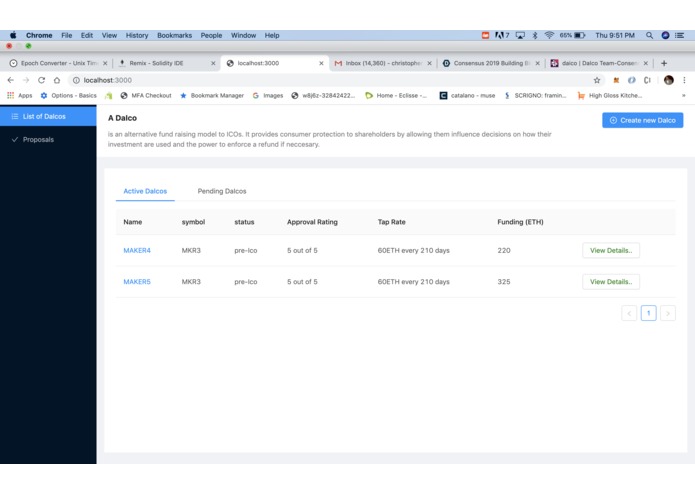Open Notification Center list icon
695x494 pixels.
[679, 35]
